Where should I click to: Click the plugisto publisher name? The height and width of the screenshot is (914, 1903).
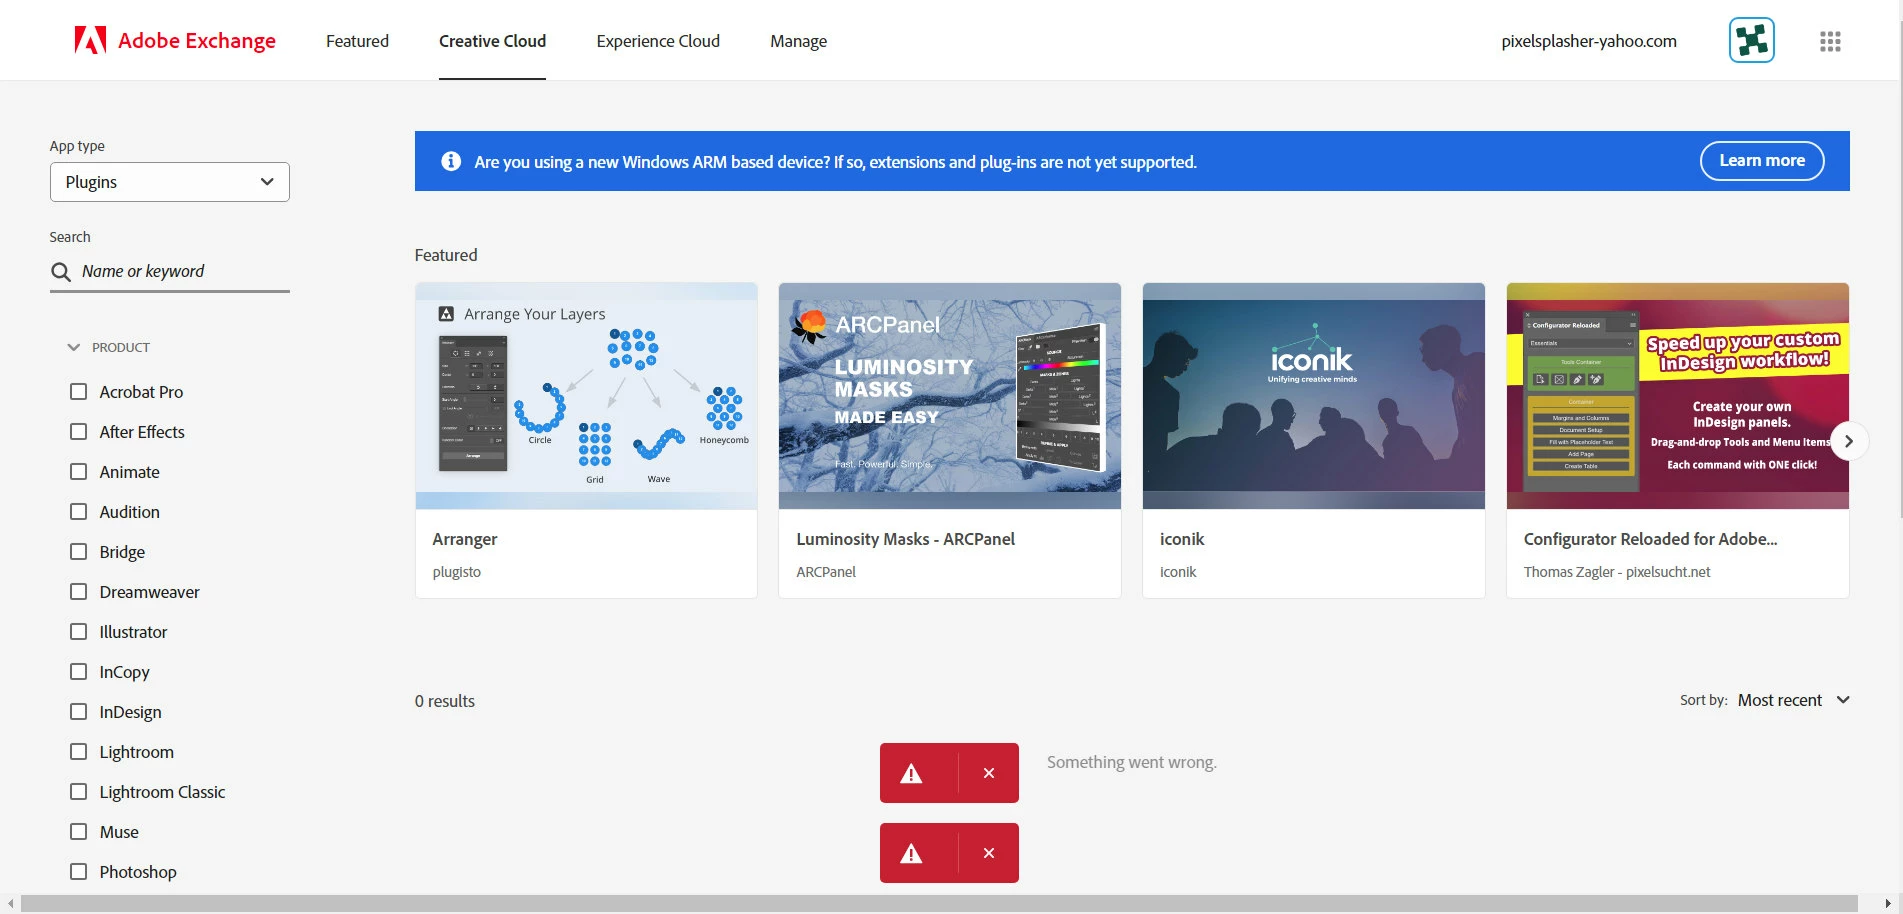(x=456, y=572)
